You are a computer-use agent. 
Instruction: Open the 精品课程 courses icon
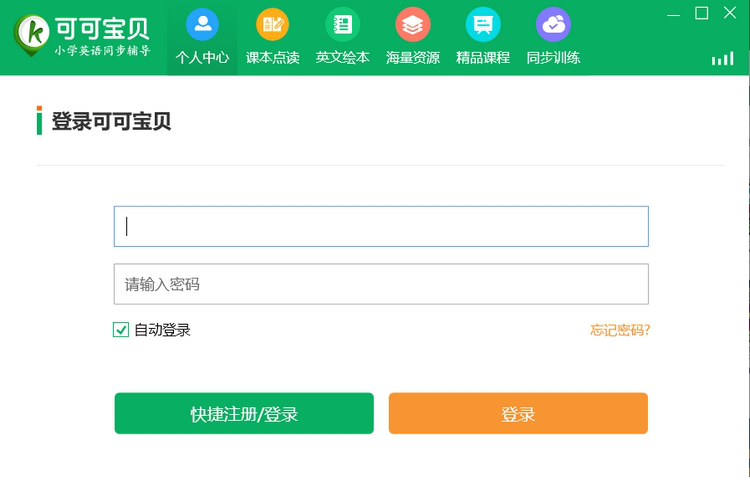tap(483, 24)
